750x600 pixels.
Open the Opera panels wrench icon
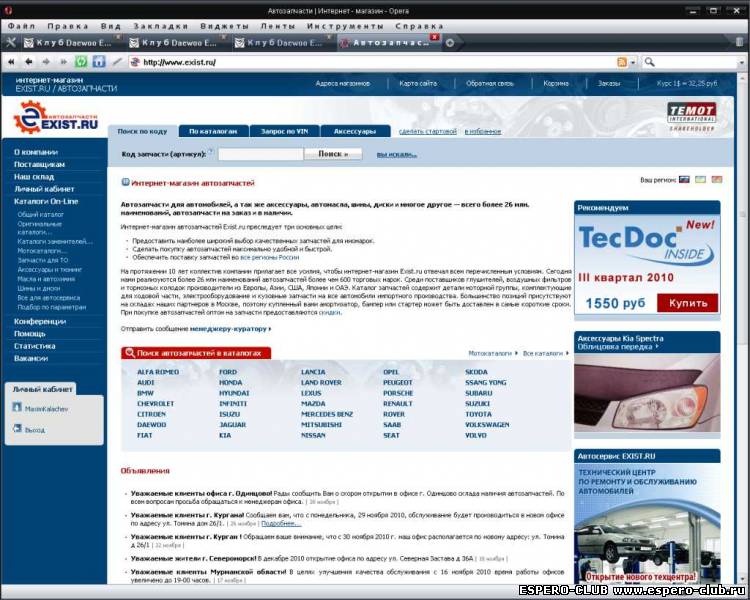10,43
